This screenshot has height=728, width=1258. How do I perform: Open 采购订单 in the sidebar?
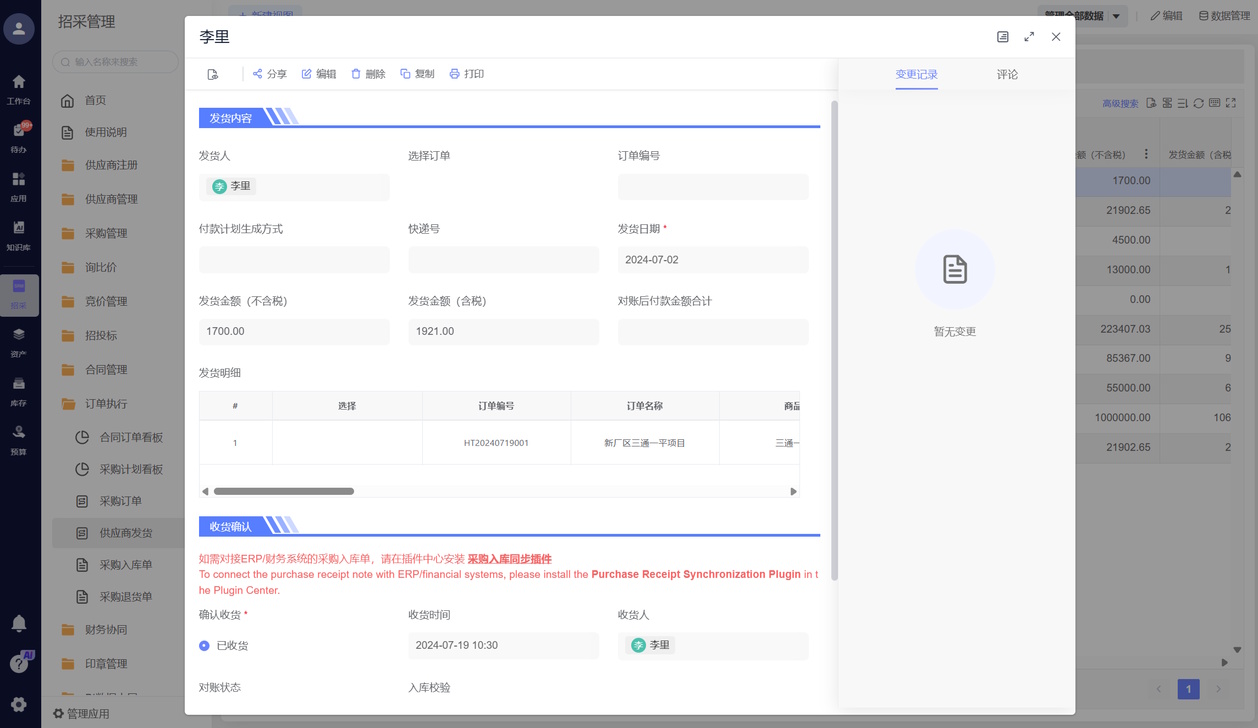pyautogui.click(x=120, y=501)
